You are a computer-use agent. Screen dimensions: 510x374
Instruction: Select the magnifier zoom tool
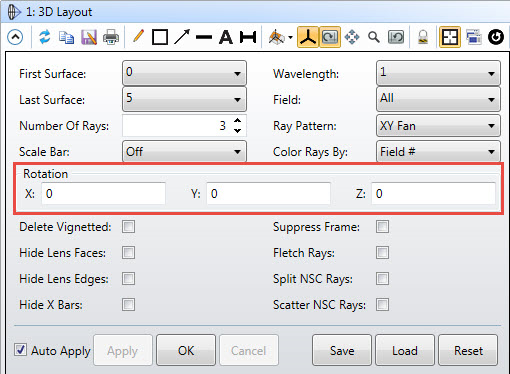click(x=374, y=37)
